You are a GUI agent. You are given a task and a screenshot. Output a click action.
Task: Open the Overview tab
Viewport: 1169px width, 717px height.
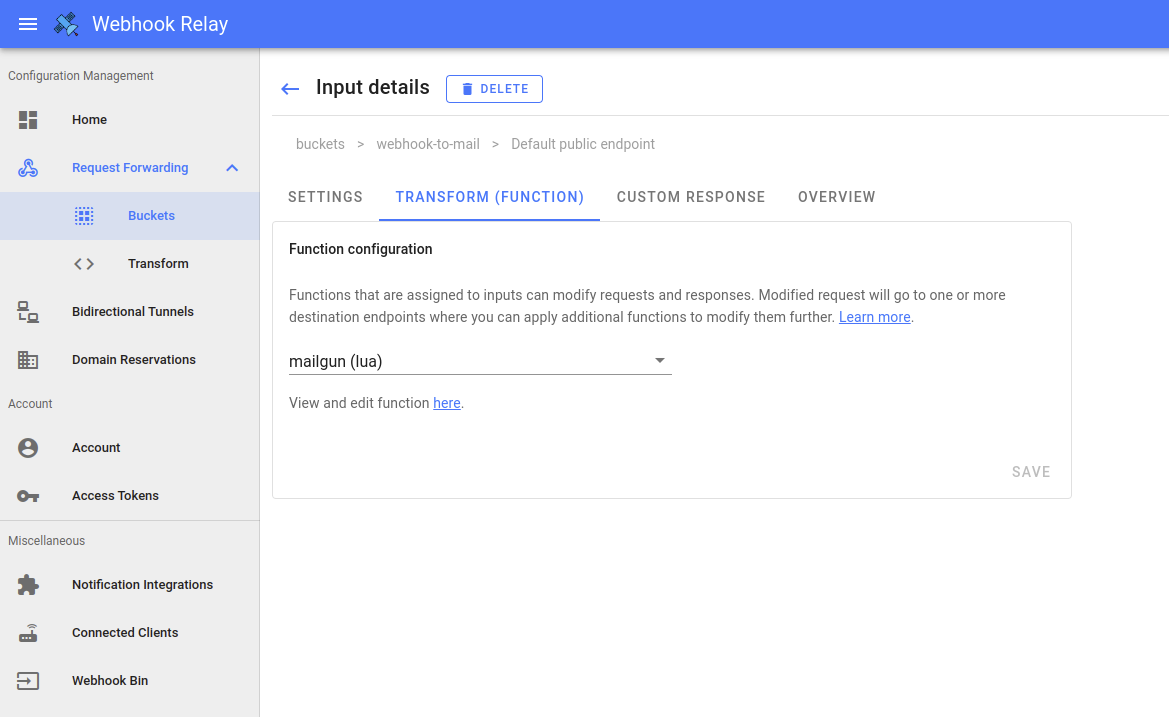tap(836, 197)
